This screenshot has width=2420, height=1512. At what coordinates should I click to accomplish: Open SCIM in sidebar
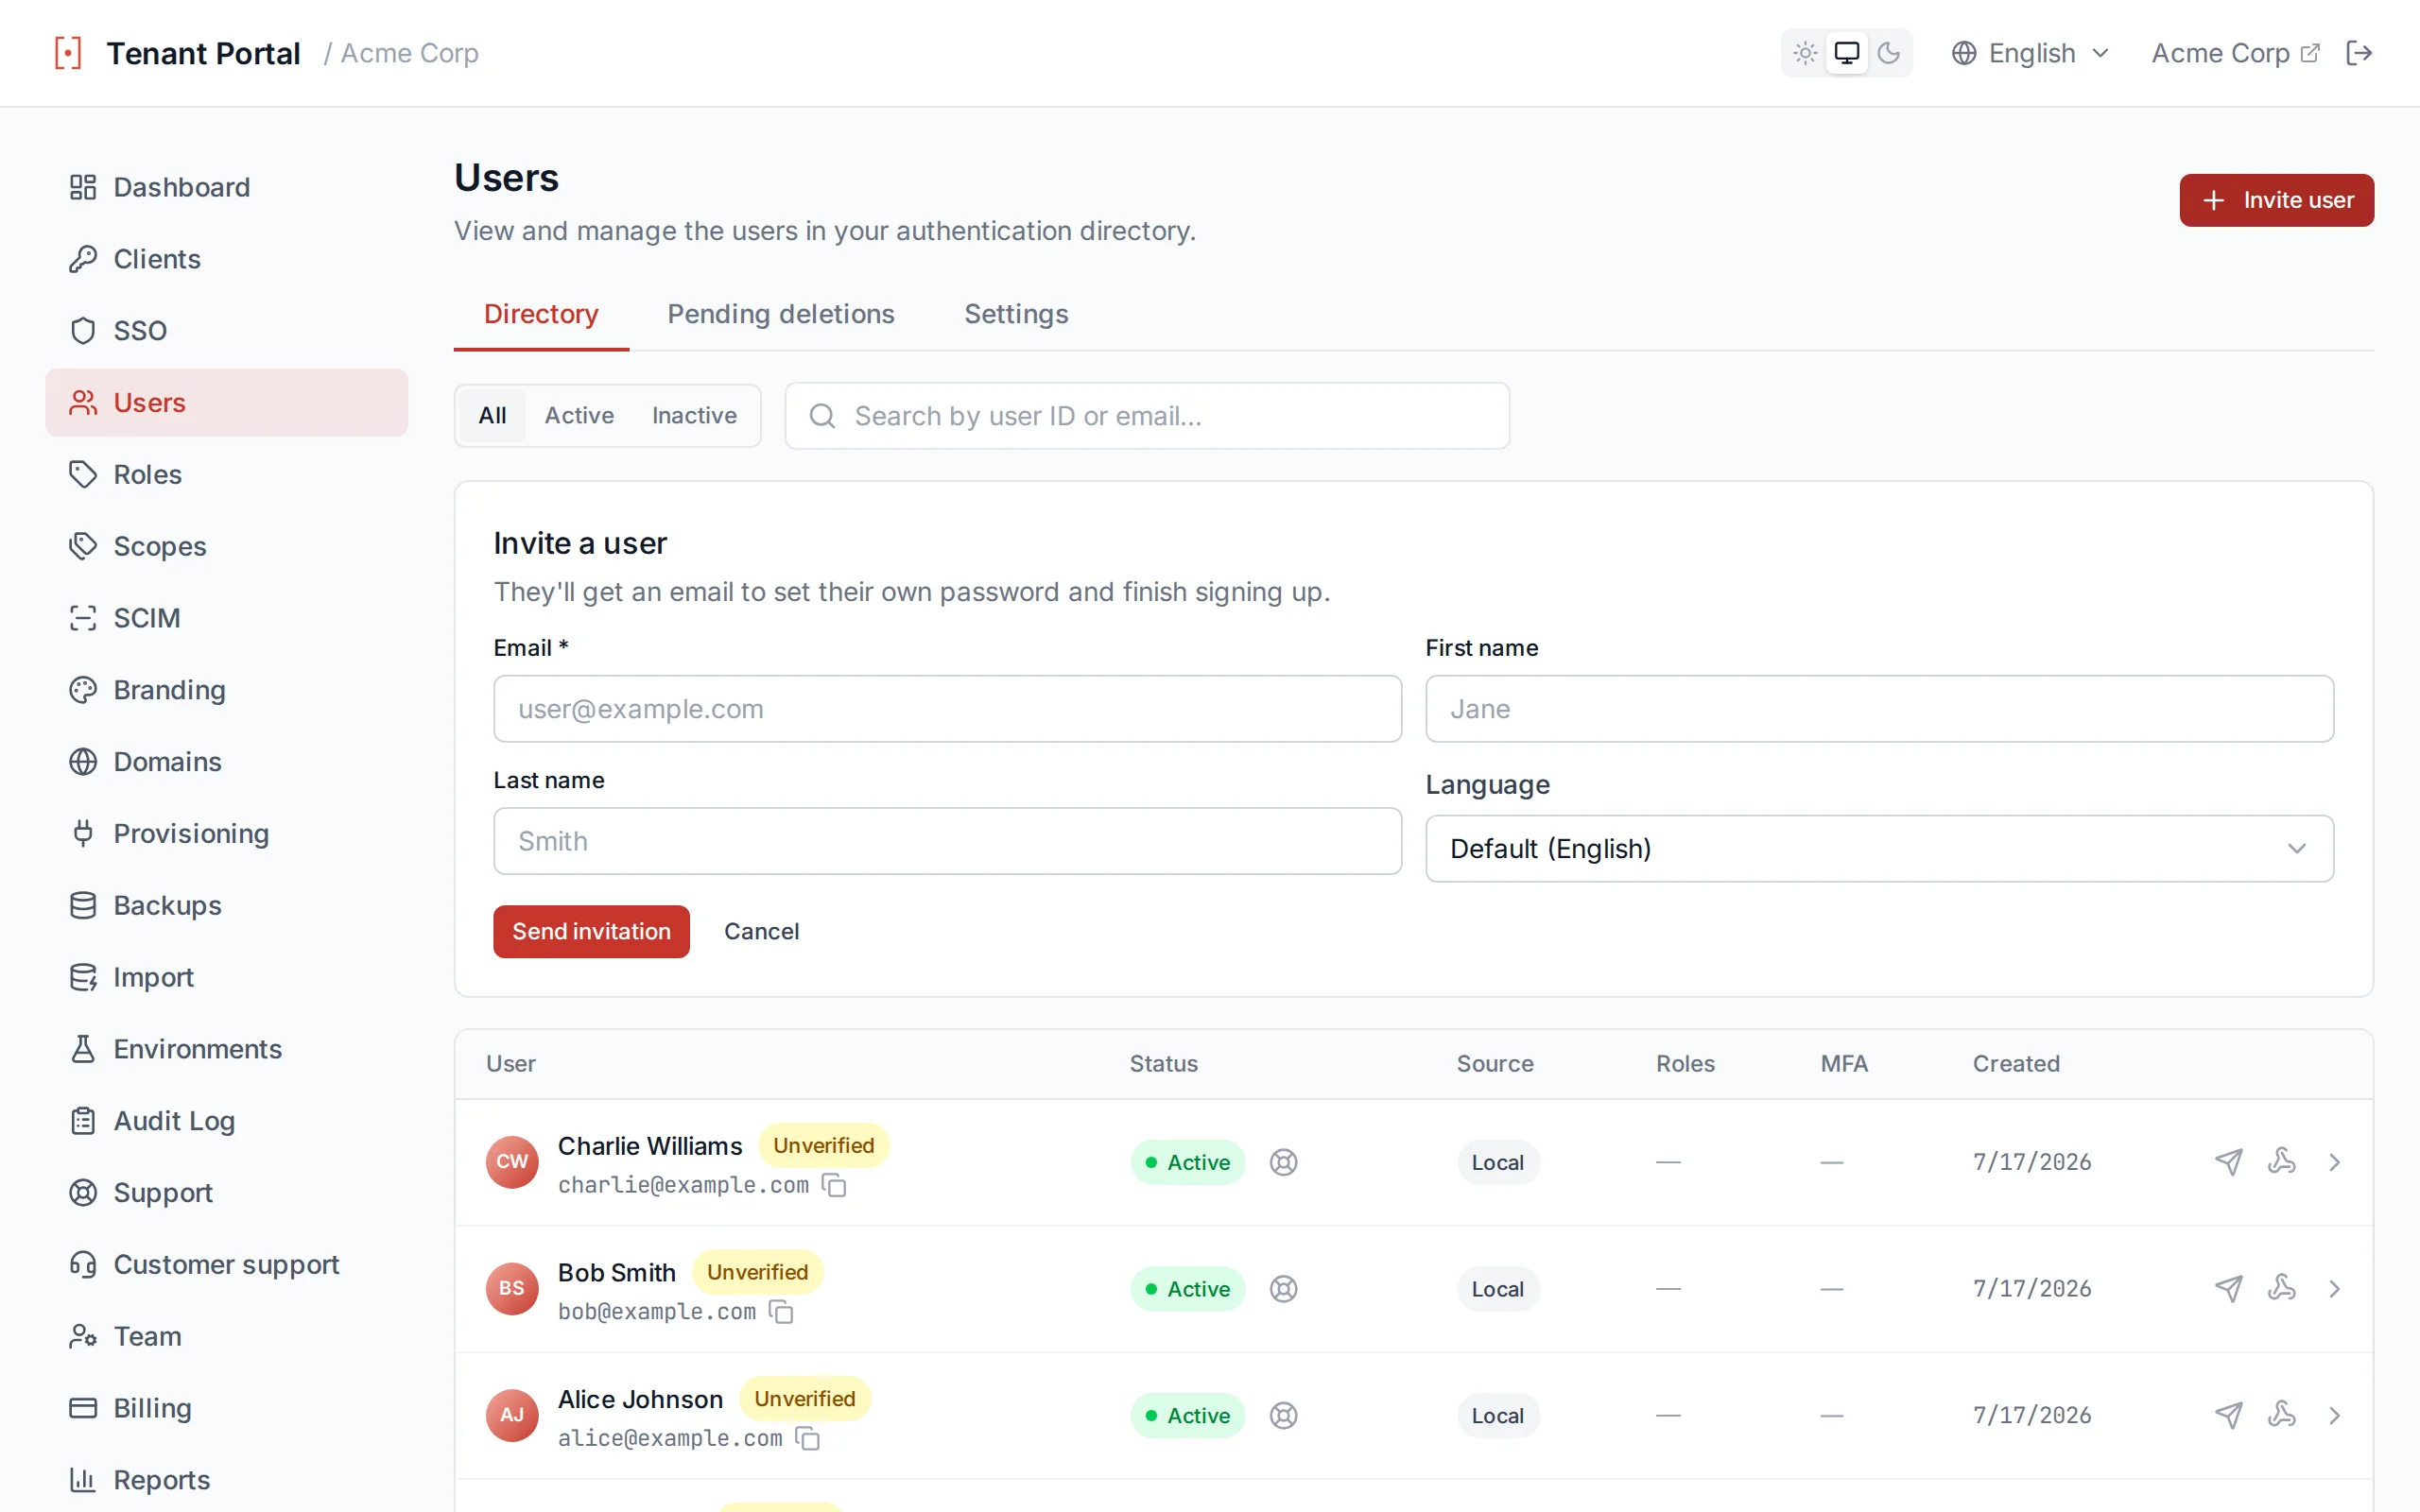coord(227,618)
